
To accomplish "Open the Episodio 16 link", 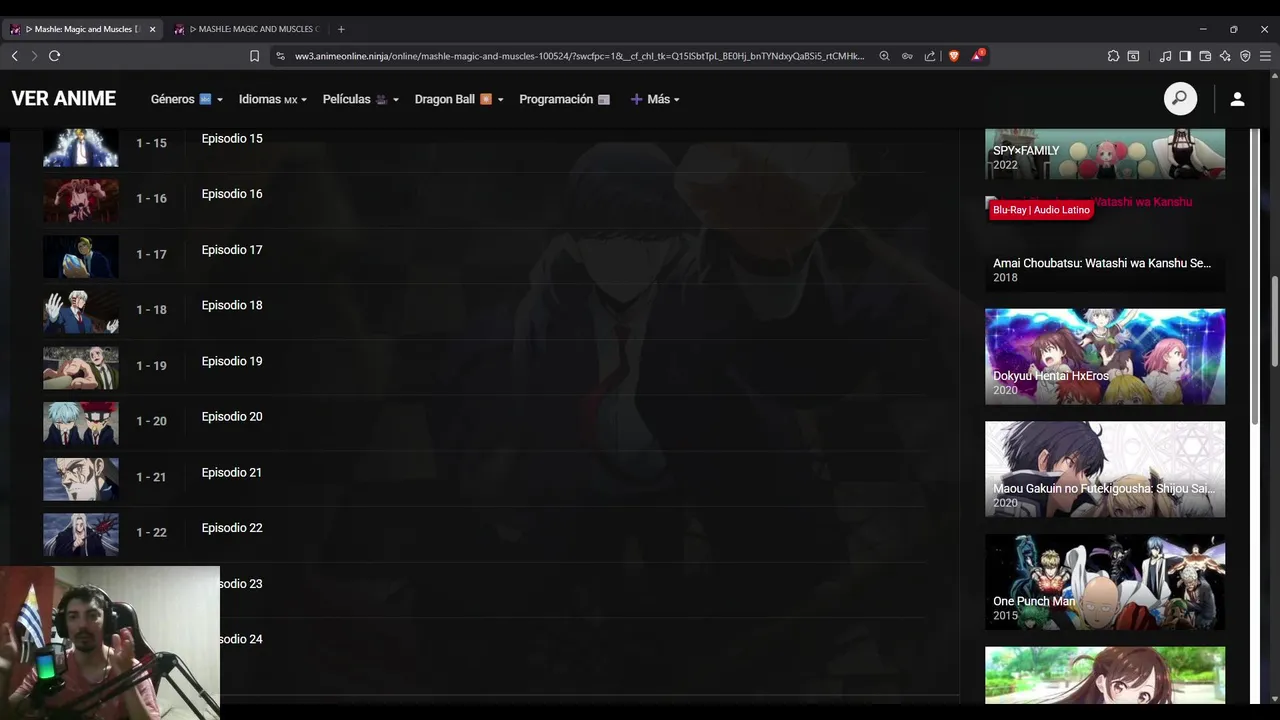I will [x=232, y=194].
